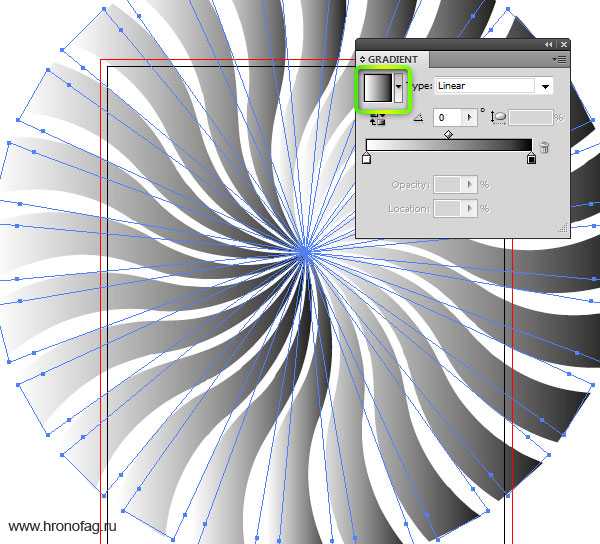Click the gradient fill preview swatch
The width and height of the screenshot is (600, 544).
click(378, 88)
